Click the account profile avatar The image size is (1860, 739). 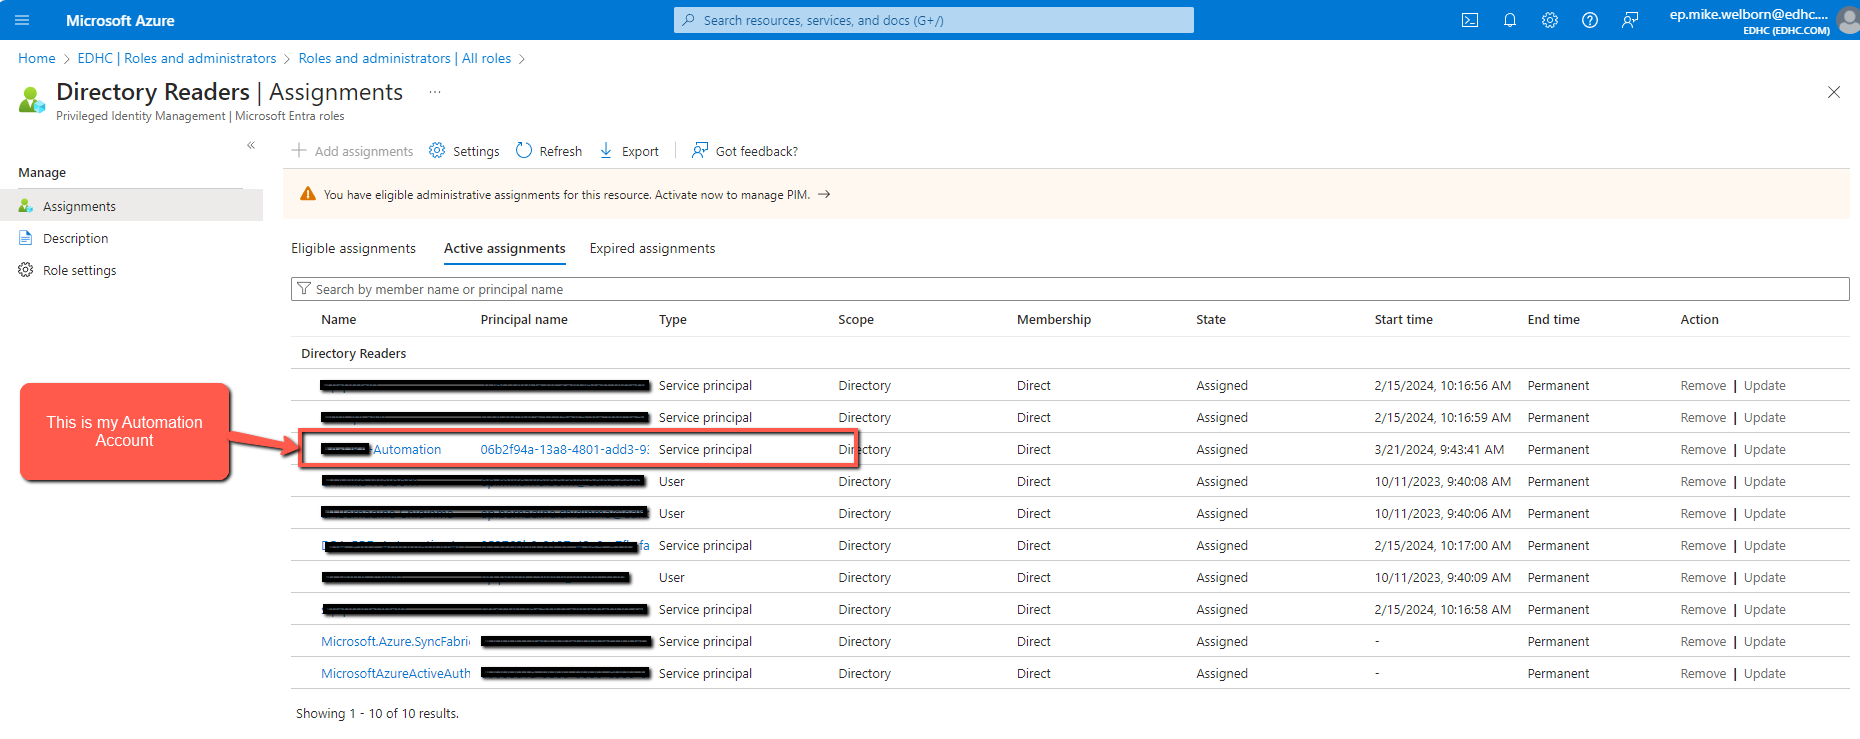coord(1849,20)
